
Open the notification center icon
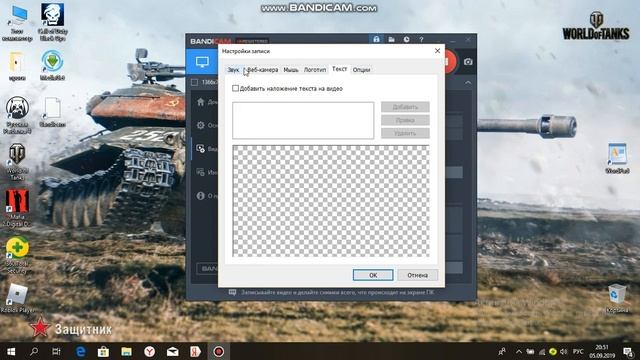coord(628,351)
